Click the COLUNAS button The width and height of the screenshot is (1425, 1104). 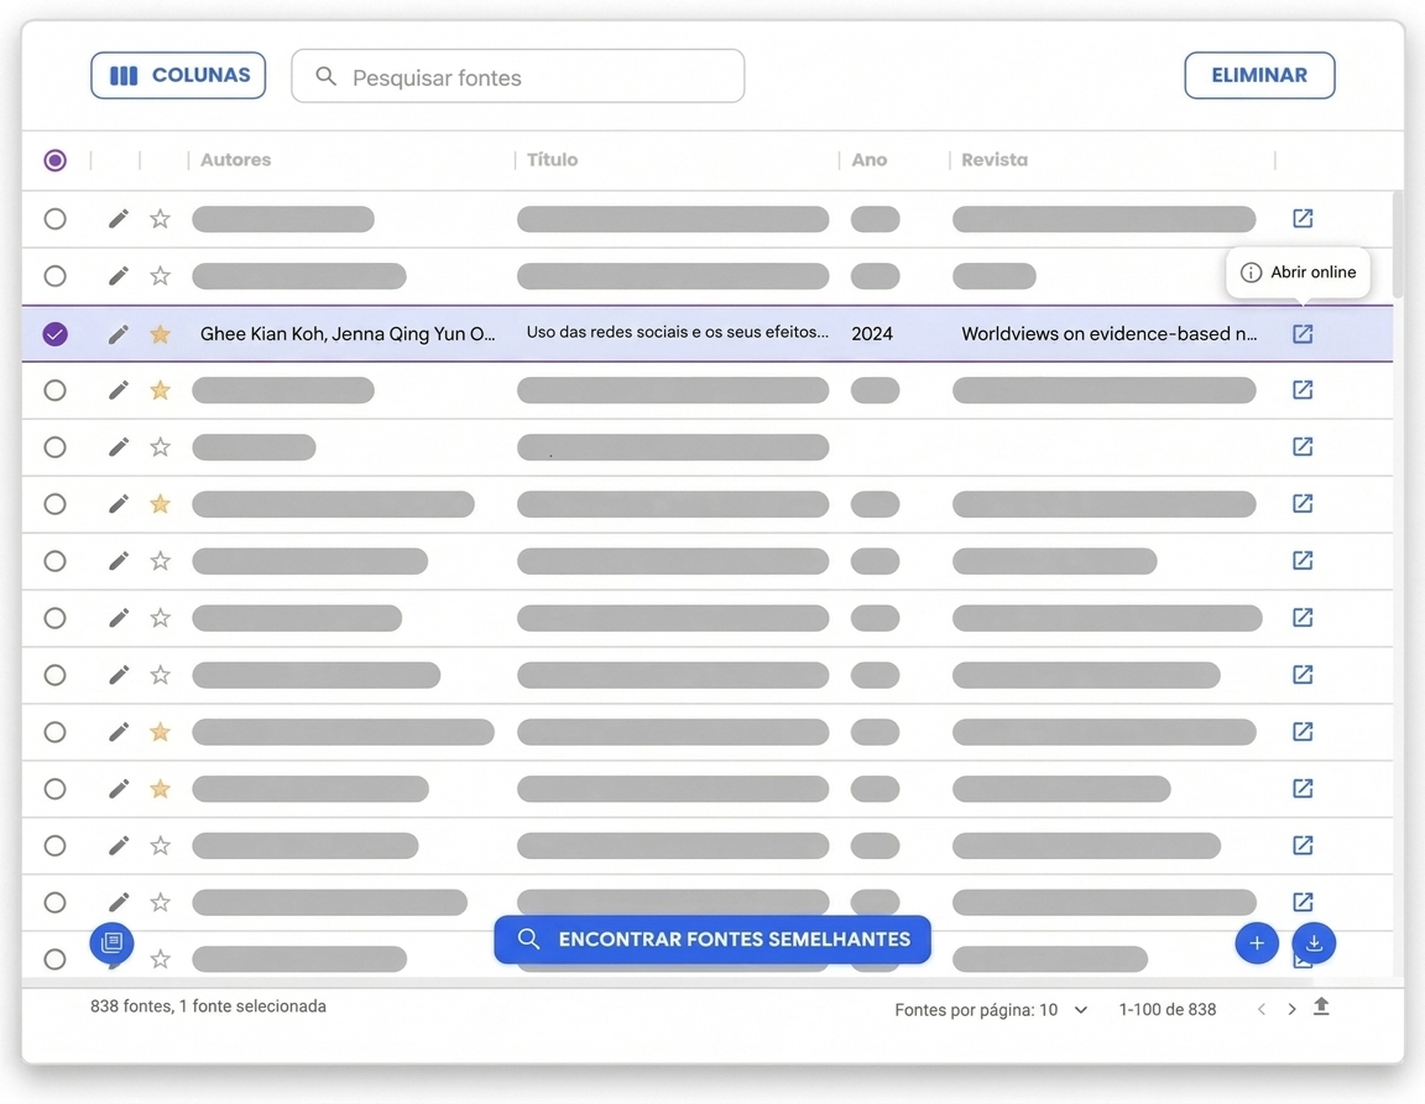coord(178,76)
